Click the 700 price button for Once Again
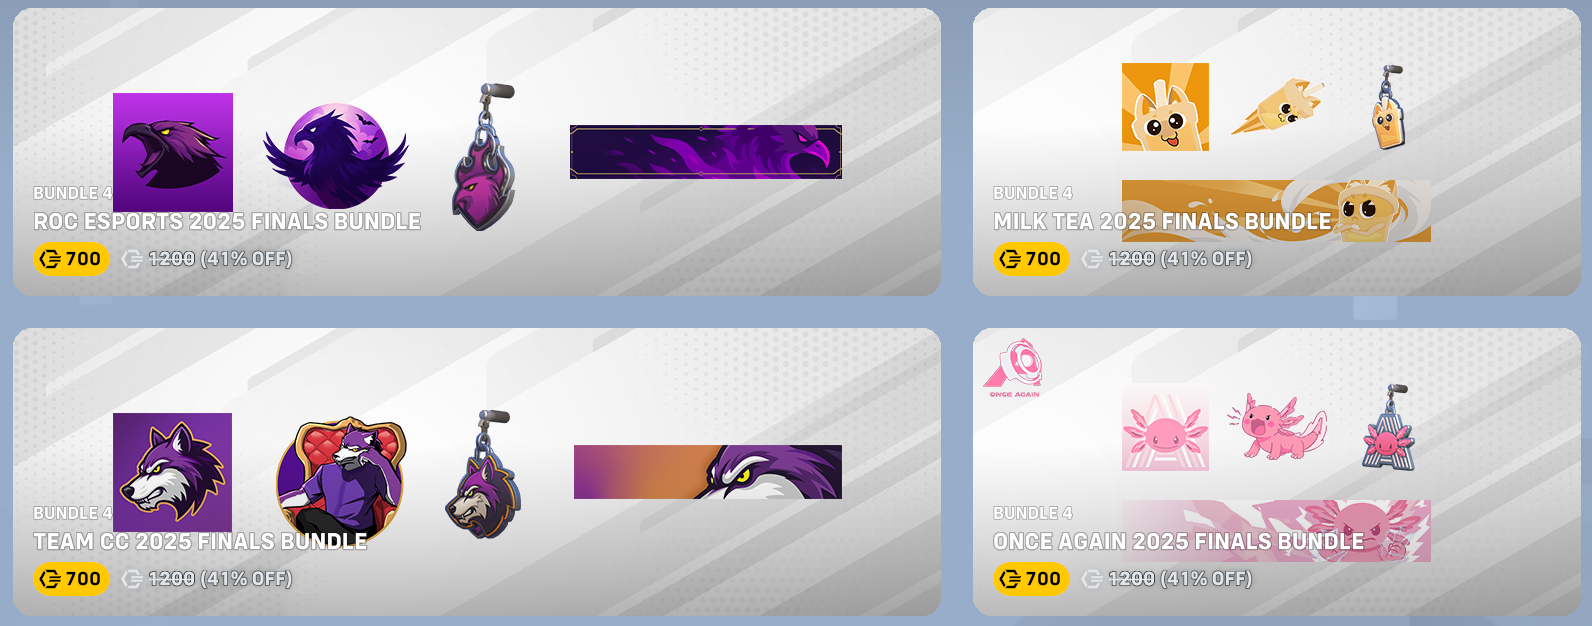1592x626 pixels. [x=1030, y=579]
